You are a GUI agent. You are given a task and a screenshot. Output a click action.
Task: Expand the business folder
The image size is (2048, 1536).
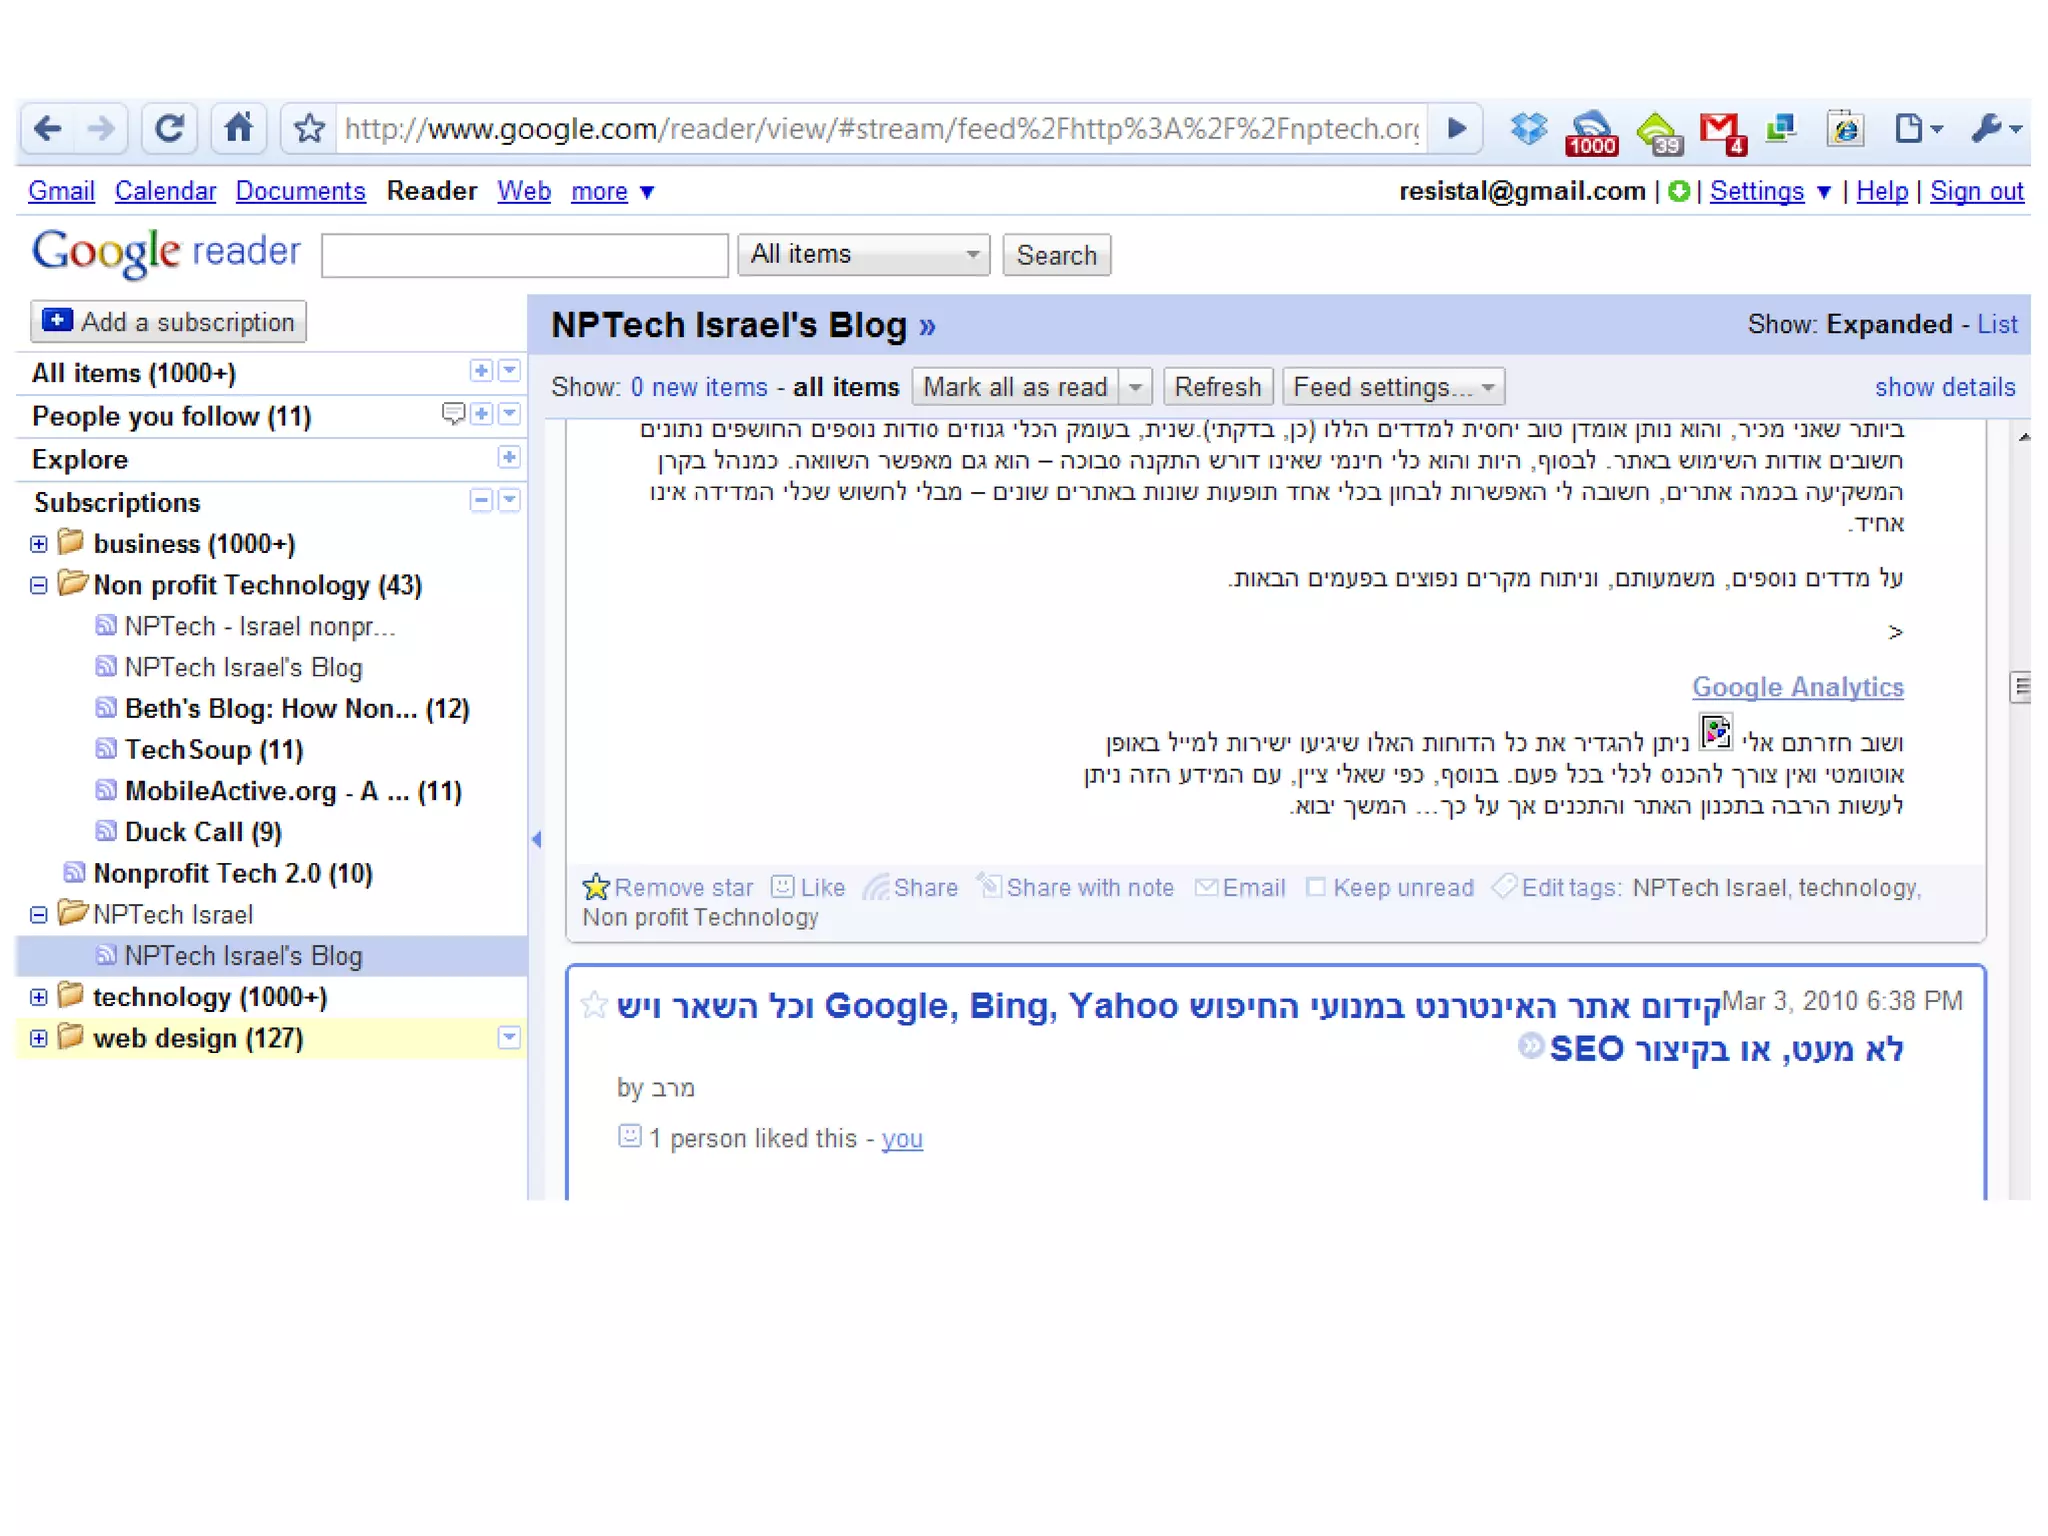39,544
